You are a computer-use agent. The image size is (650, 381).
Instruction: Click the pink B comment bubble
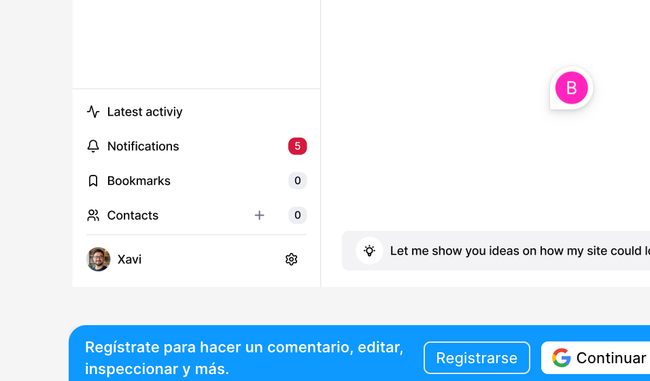click(571, 88)
